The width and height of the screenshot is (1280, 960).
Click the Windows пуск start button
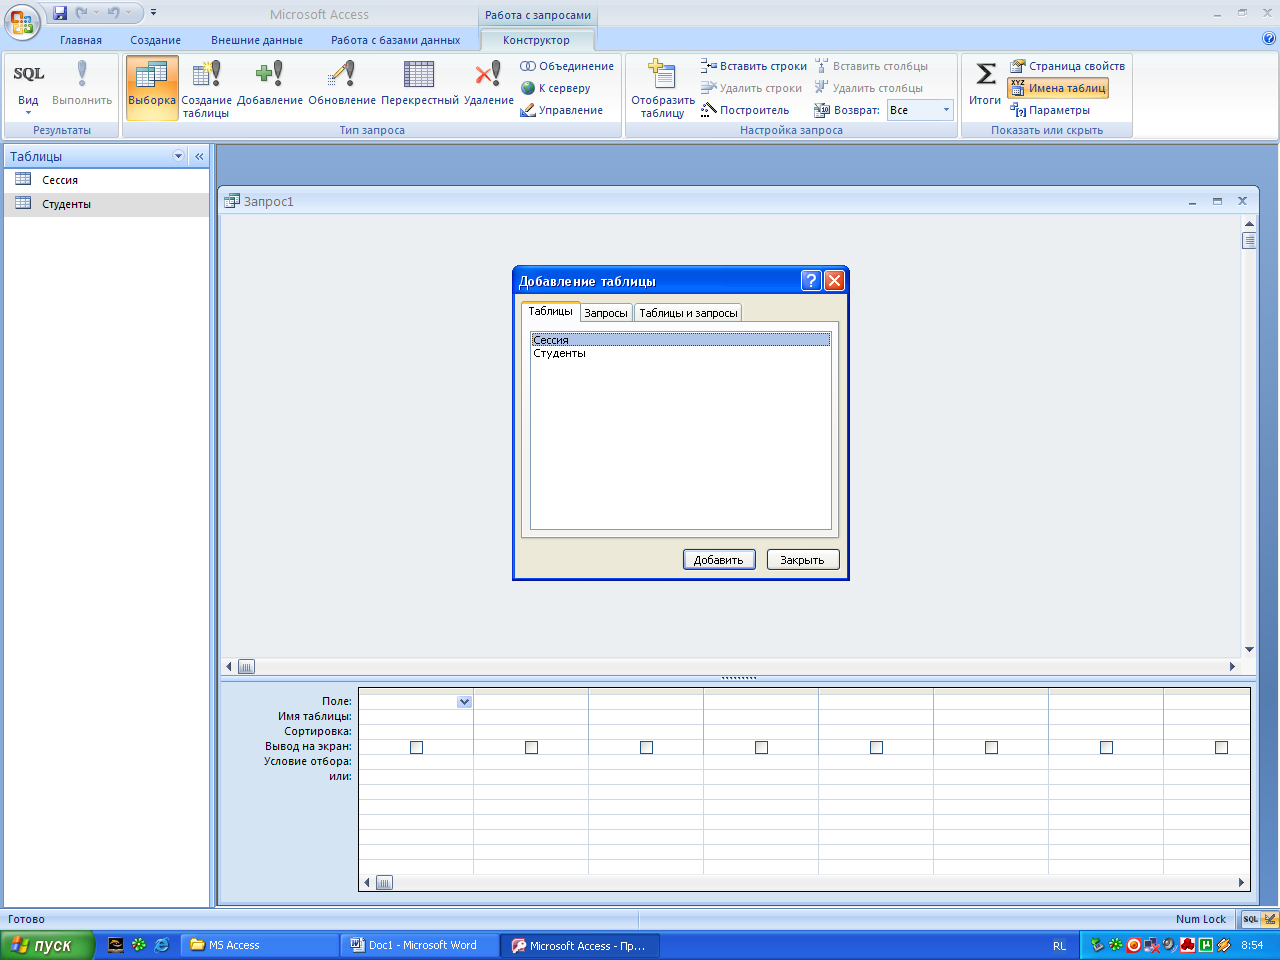tap(47, 945)
